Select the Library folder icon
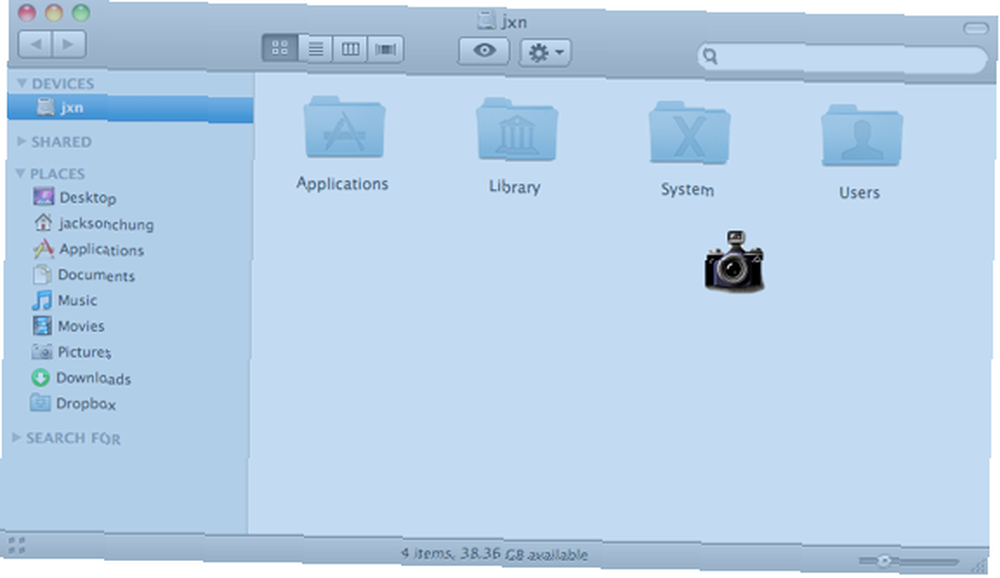Viewport: 1000px width, 578px height. click(x=517, y=130)
